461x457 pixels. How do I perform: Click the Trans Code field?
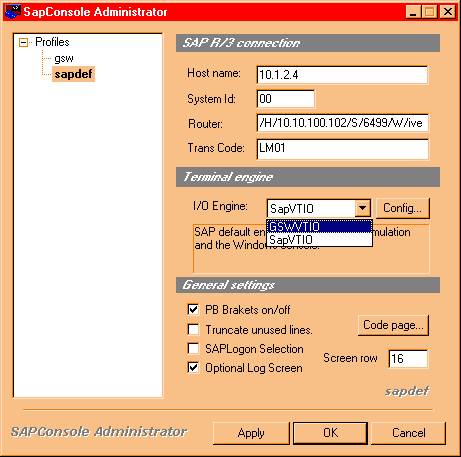(342, 149)
